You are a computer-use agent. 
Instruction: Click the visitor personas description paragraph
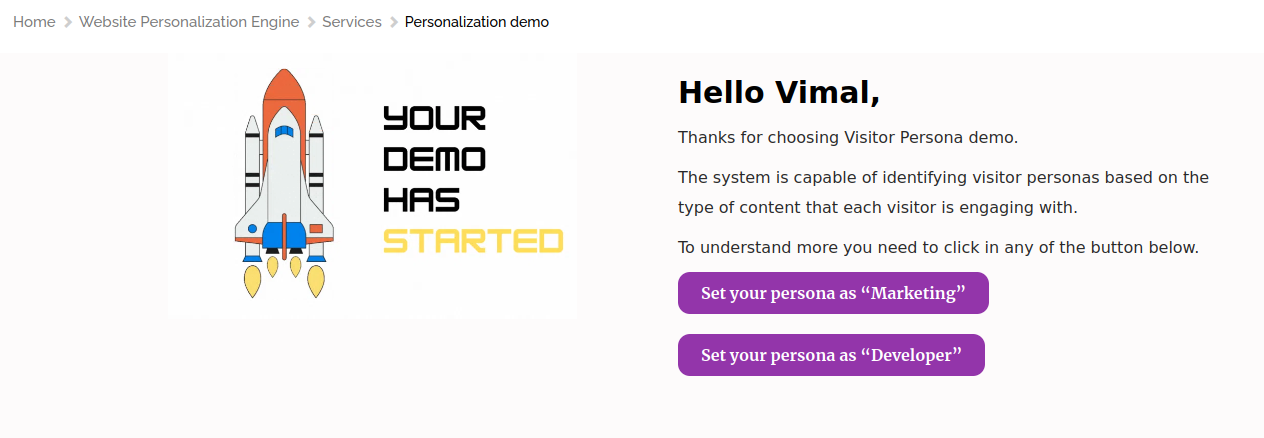coord(943,193)
